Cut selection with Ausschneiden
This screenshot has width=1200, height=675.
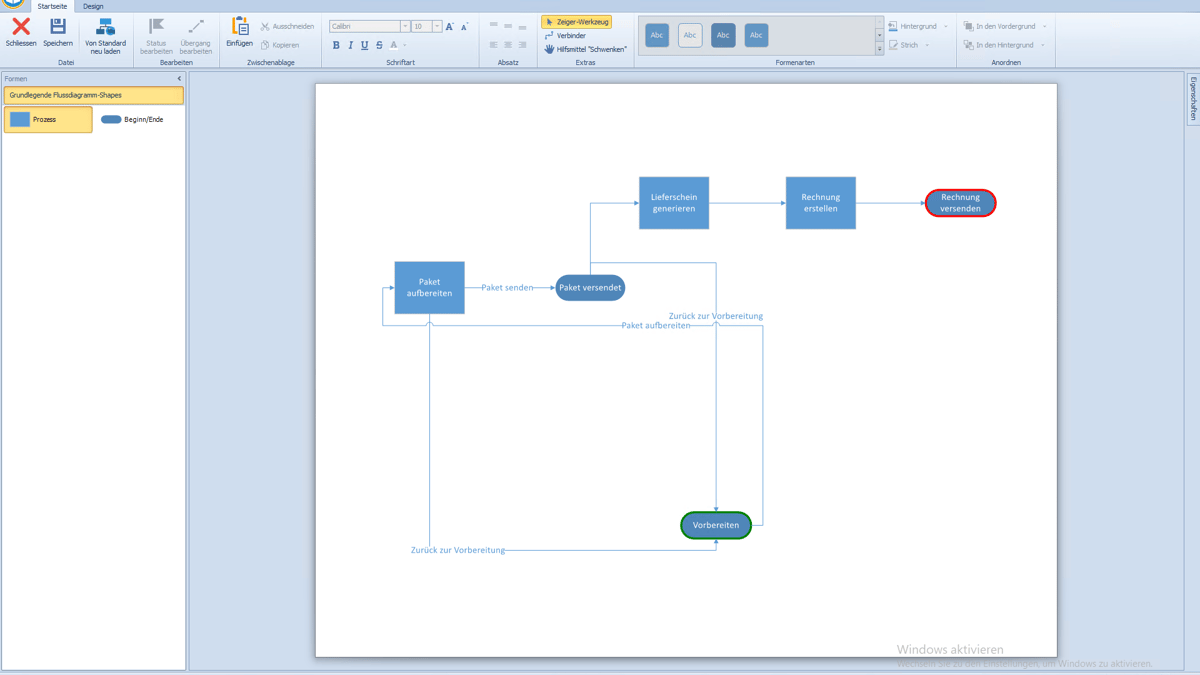[287, 27]
